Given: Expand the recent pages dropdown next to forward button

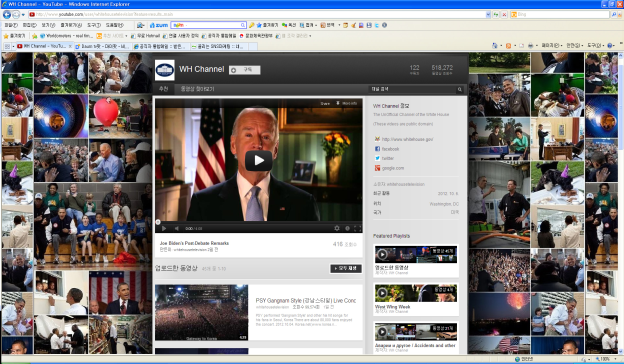Looking at the screenshot, I should (23, 15).
